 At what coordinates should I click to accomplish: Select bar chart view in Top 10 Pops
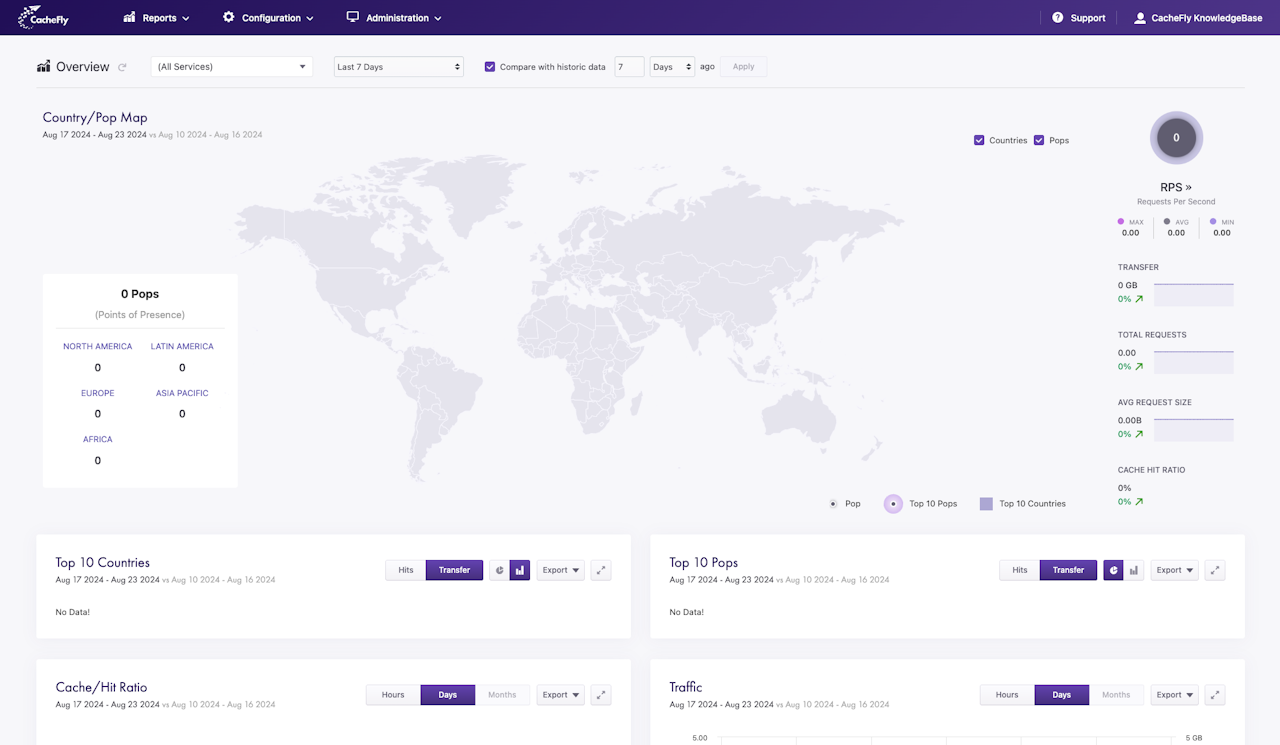pos(1134,570)
